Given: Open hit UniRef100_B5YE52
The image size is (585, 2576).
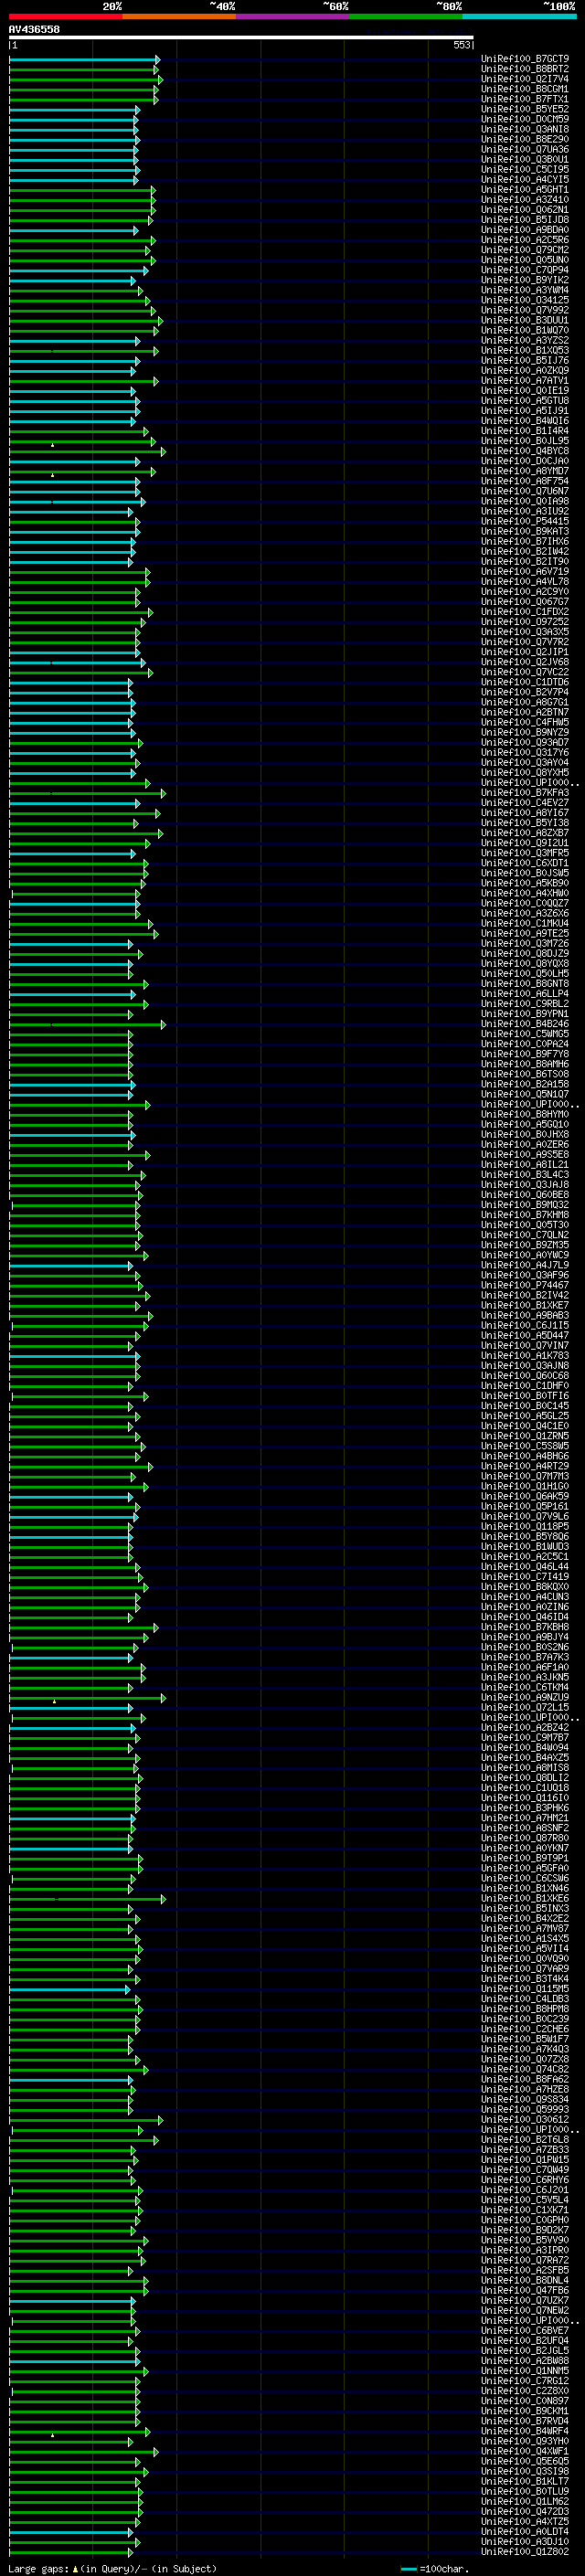Looking at the screenshot, I should [525, 109].
